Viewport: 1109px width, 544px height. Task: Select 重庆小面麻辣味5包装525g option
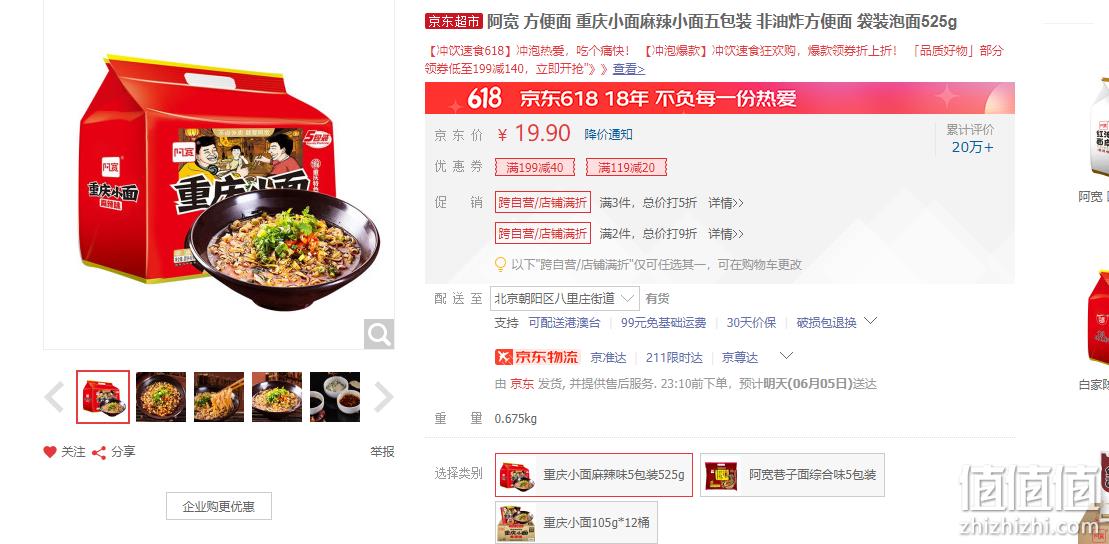coord(593,475)
